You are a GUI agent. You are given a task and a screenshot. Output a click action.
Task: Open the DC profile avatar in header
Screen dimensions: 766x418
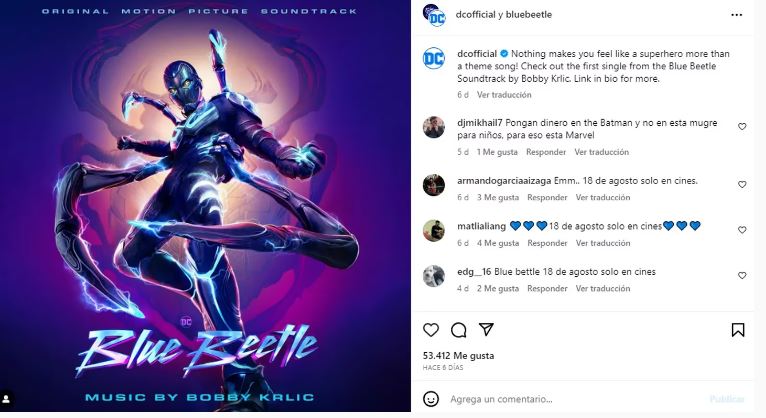tap(434, 15)
